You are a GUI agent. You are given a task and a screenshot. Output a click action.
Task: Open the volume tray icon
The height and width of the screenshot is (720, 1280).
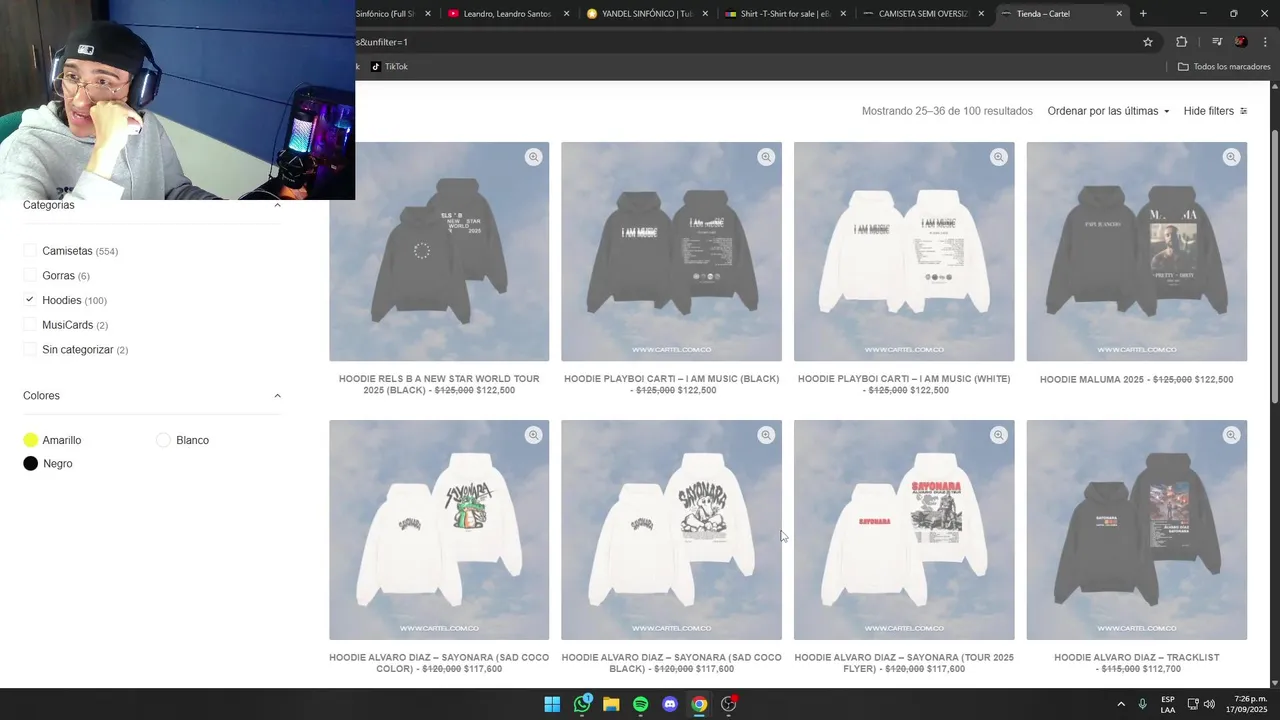1209,704
